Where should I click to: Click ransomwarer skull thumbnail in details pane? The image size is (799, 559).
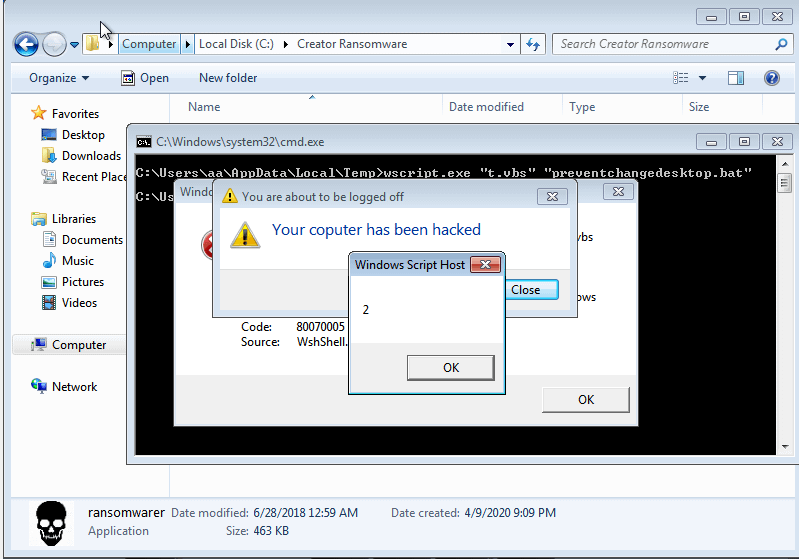[x=51, y=524]
